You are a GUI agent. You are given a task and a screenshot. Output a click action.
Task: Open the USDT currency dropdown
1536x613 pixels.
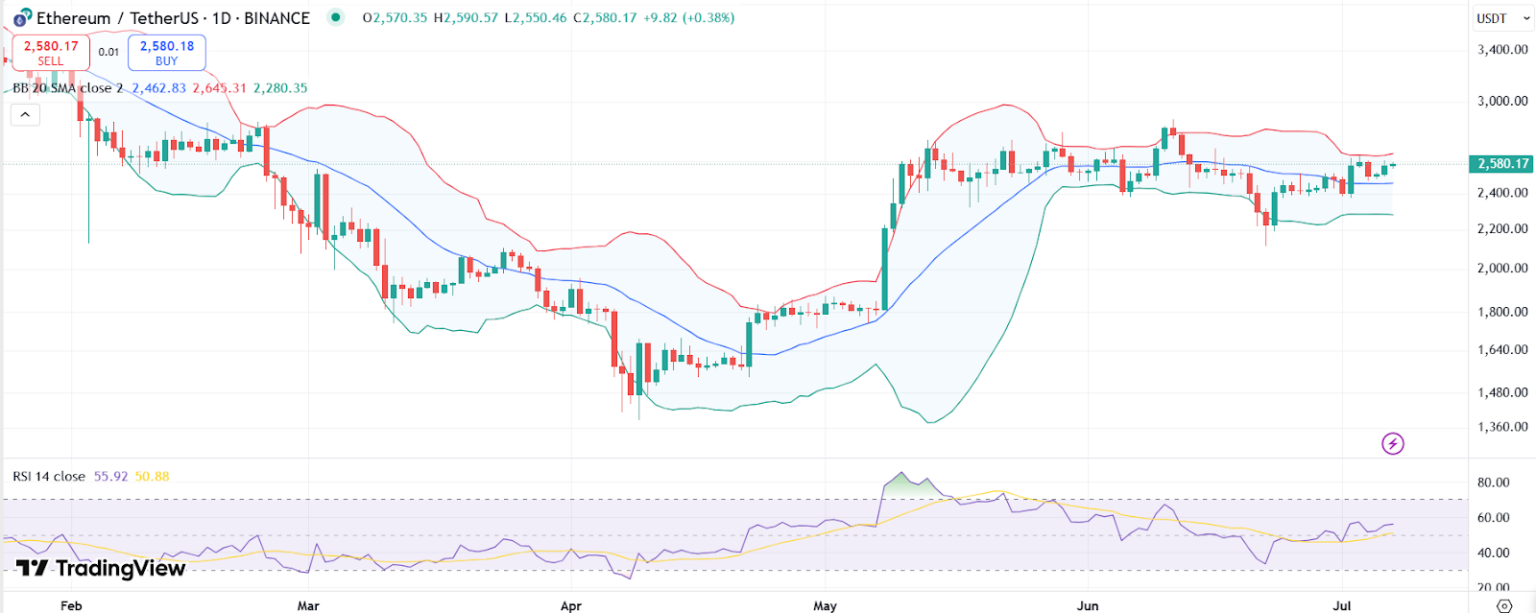[1495, 18]
